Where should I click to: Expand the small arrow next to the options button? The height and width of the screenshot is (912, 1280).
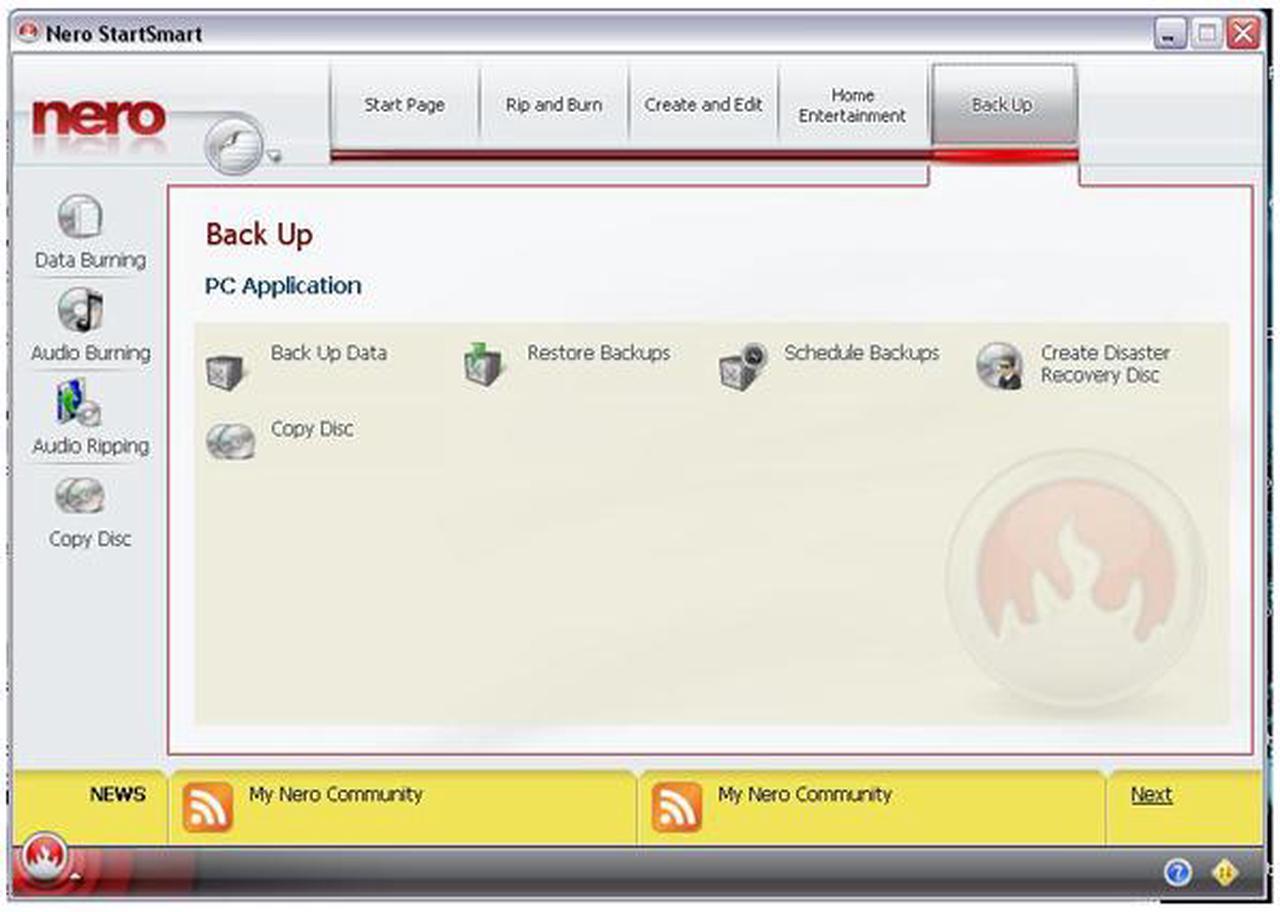[274, 156]
